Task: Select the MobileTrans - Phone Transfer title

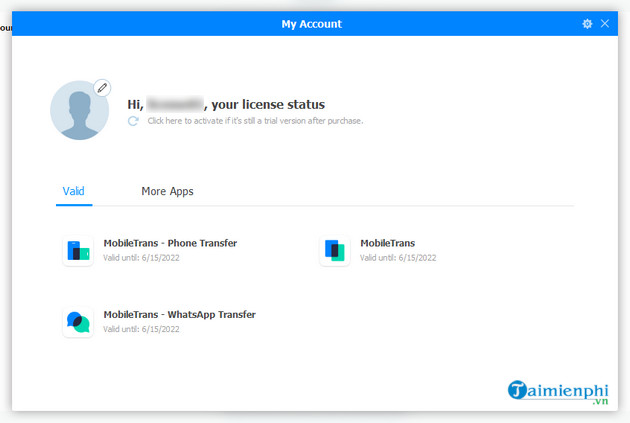Action: coord(170,243)
